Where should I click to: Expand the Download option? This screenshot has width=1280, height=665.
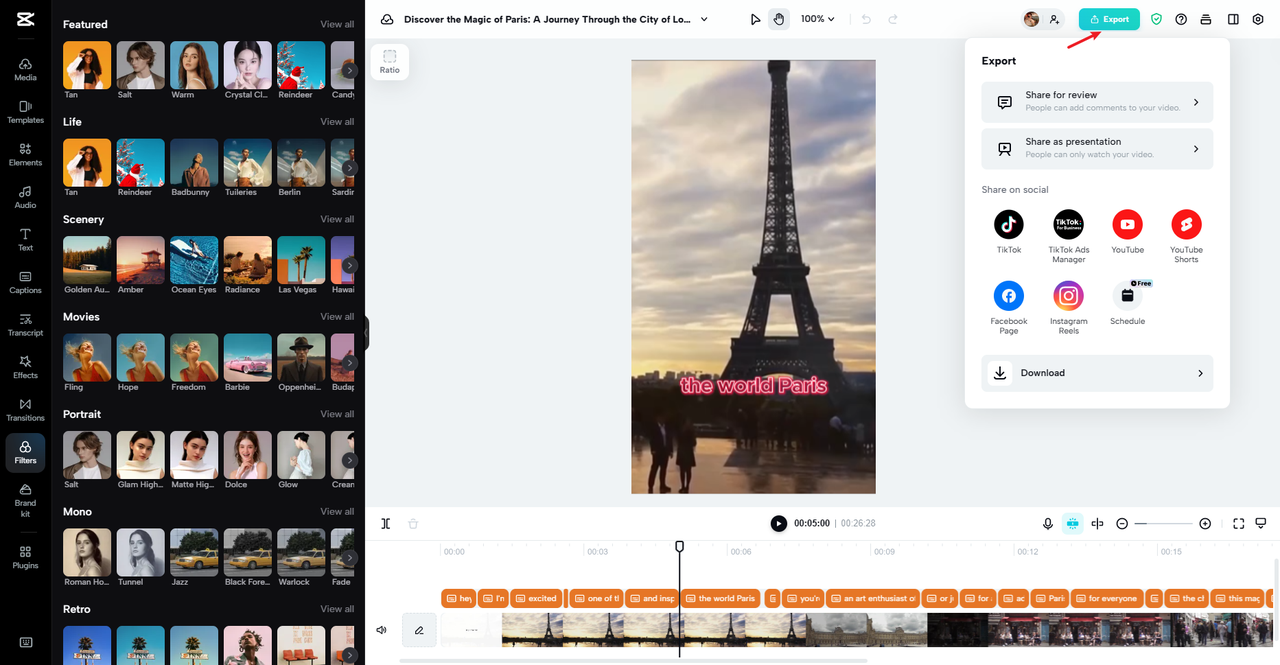click(x=1097, y=373)
